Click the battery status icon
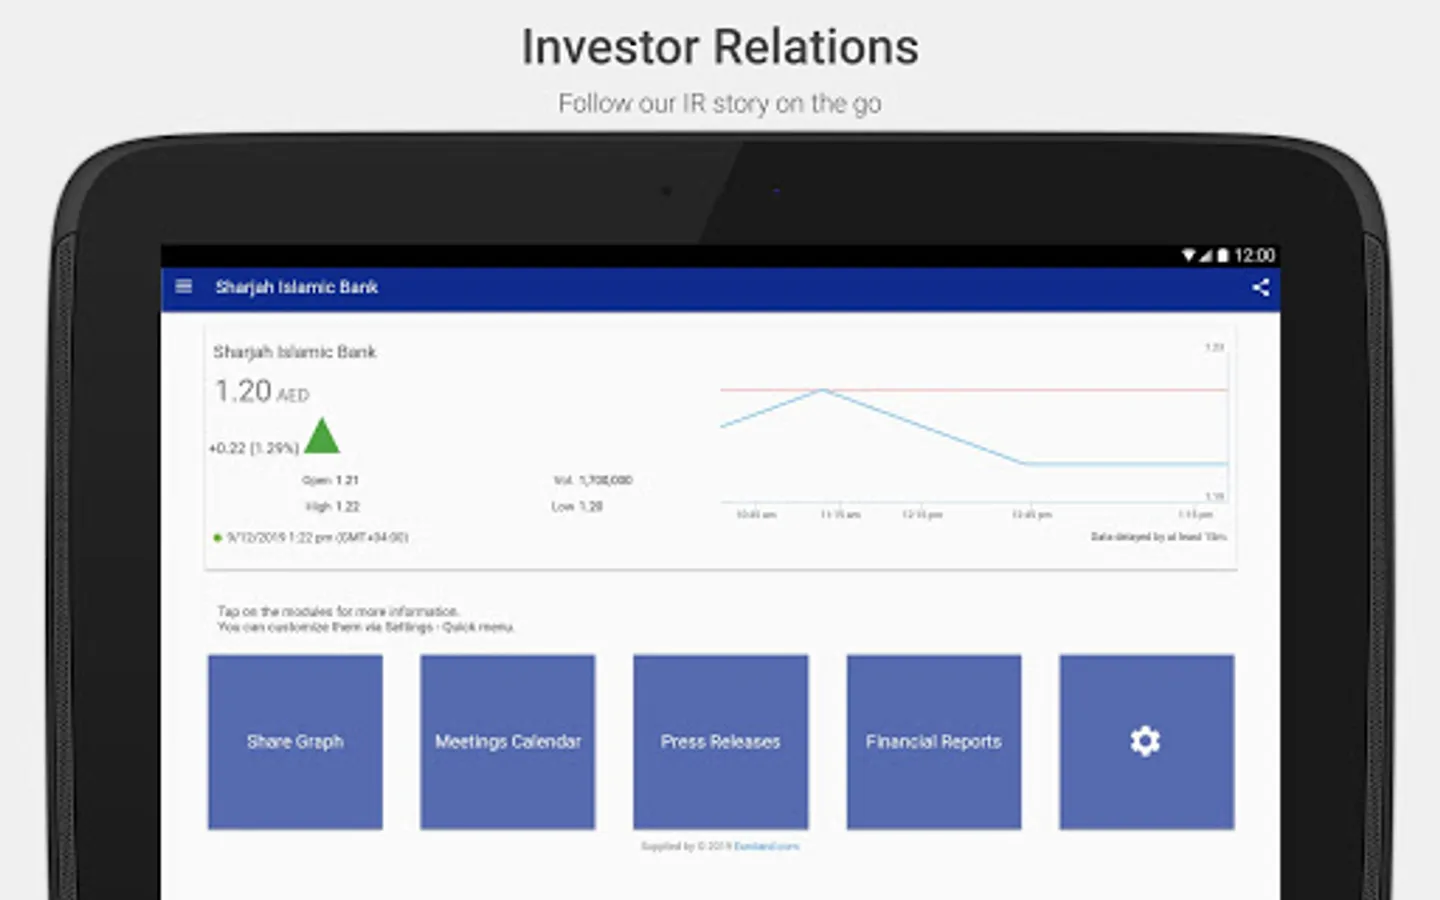Screen dimensions: 1440x900 coord(1222,256)
